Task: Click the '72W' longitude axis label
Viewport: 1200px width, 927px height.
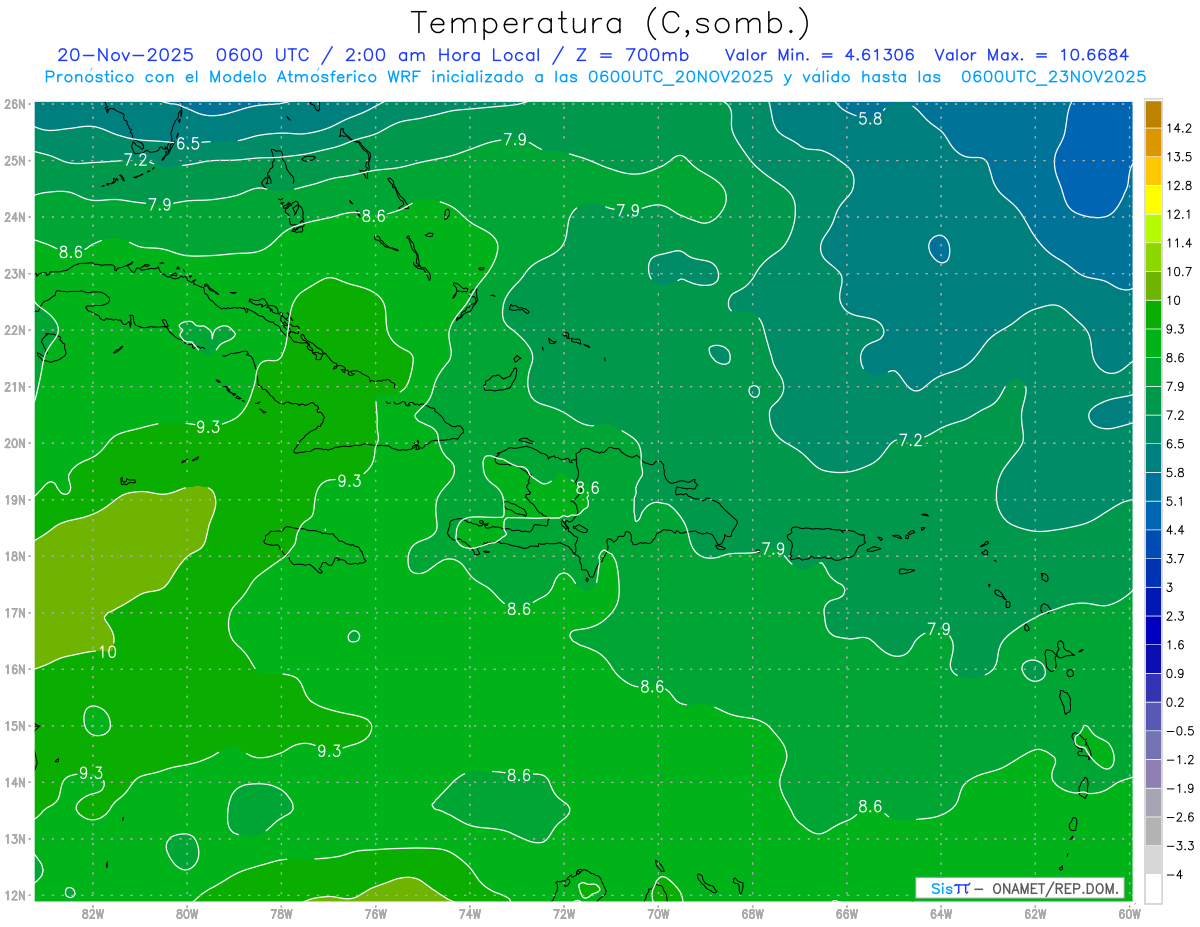Action: point(564,912)
